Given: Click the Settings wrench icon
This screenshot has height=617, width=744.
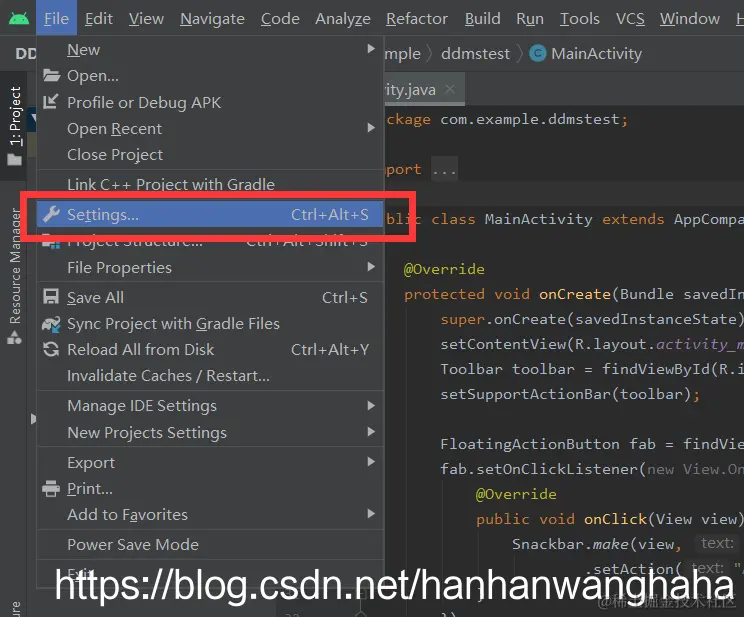Looking at the screenshot, I should click(x=51, y=215).
